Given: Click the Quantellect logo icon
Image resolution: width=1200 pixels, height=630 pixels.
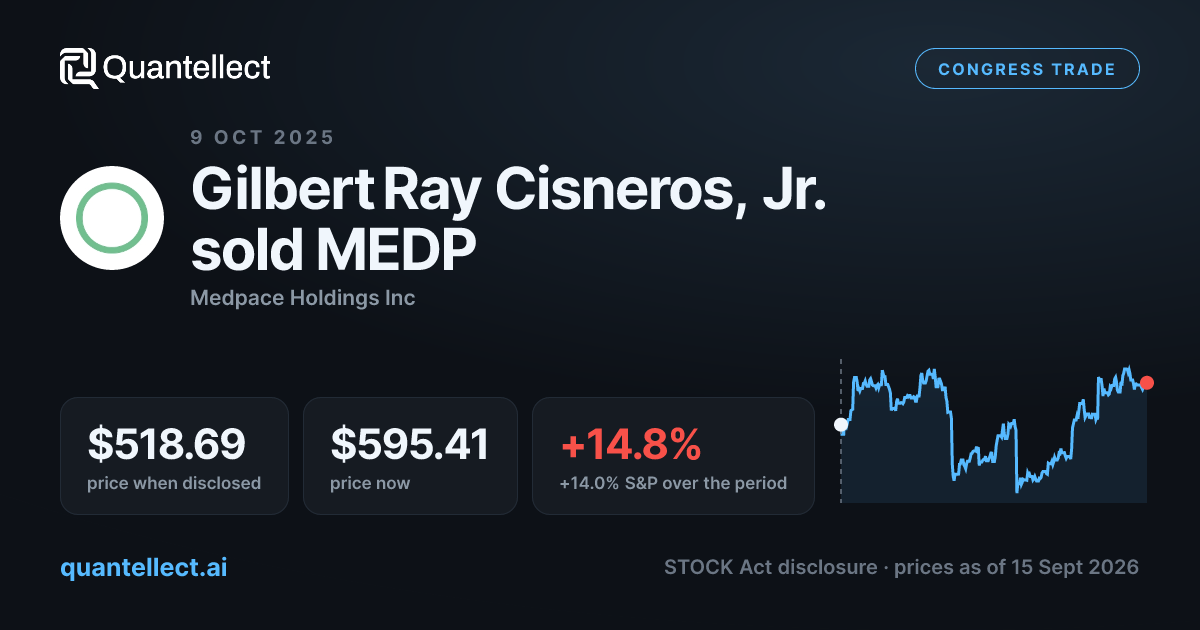Looking at the screenshot, I should 78,68.
